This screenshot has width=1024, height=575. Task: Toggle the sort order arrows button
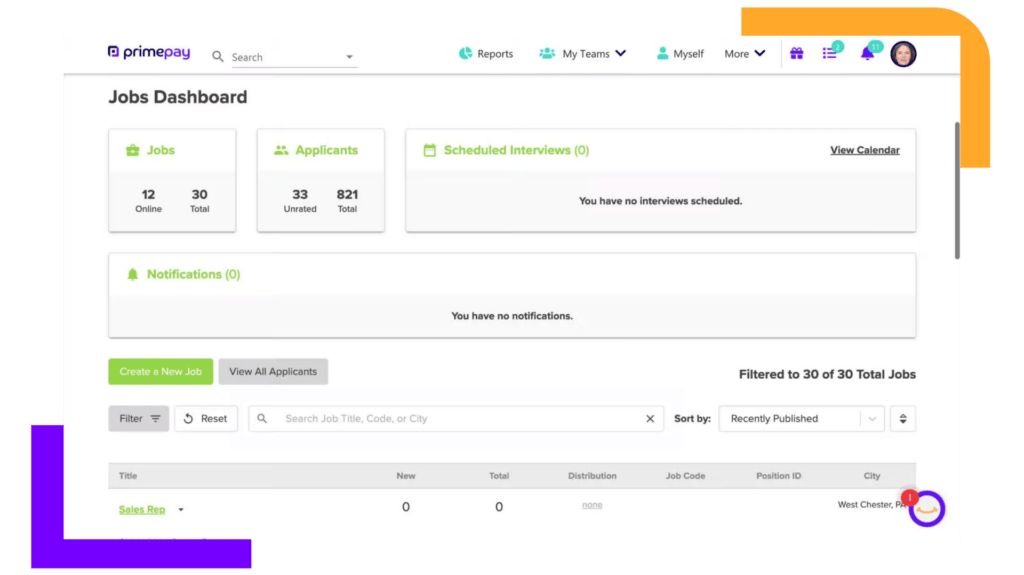(903, 419)
